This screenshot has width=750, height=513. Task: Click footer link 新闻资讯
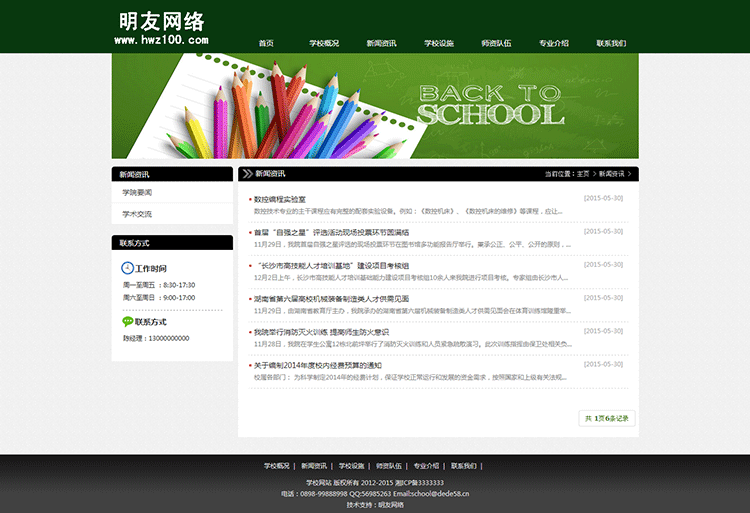pos(314,466)
